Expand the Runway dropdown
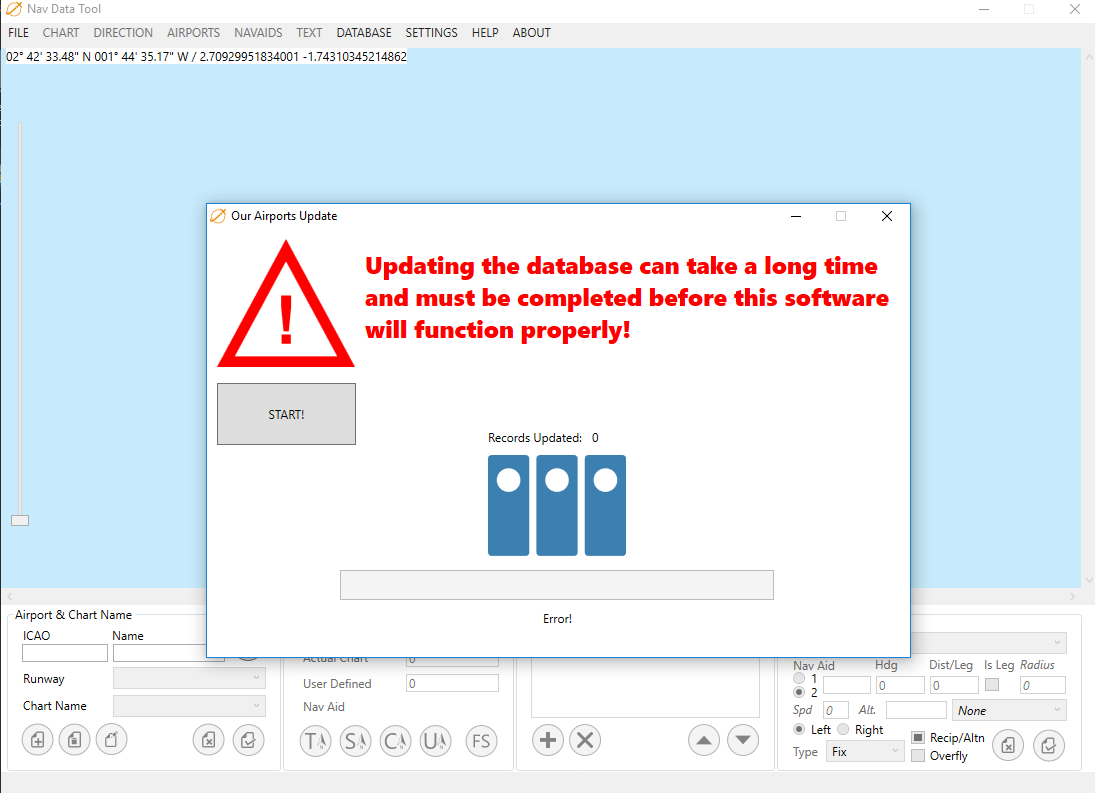This screenshot has height=793, width=1095. 189,679
